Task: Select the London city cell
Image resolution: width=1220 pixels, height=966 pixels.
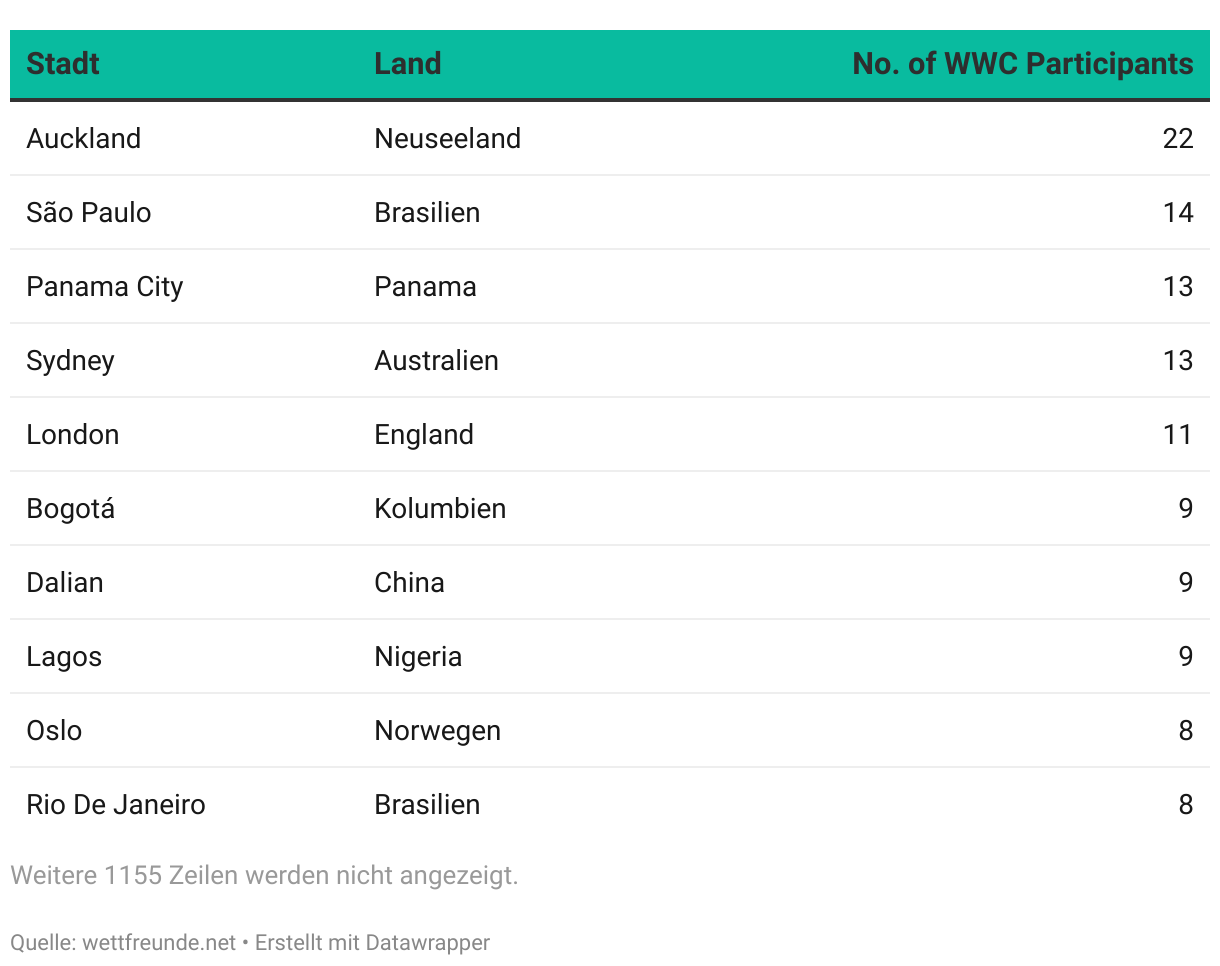Action: click(x=73, y=435)
